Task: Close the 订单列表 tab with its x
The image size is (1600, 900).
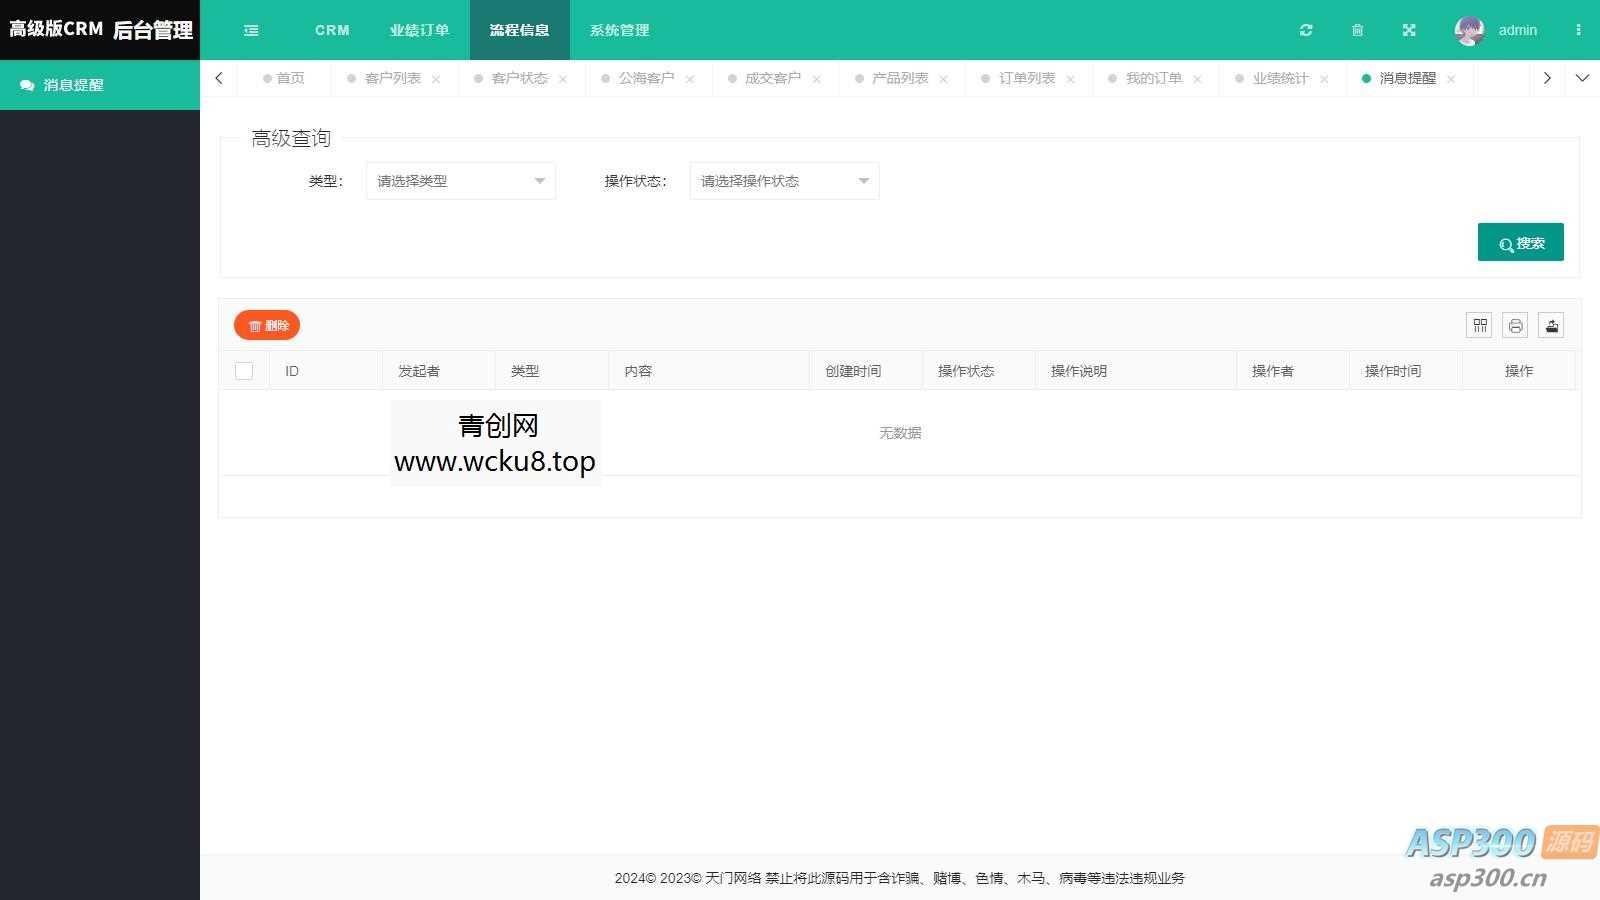Action: pyautogui.click(x=1070, y=78)
